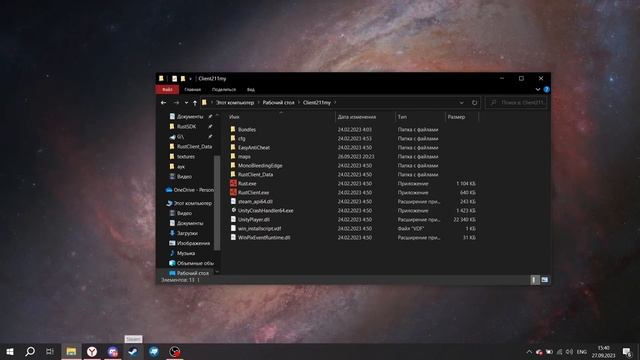
Task: Switch to the Вид ribbon tab
Action: point(251,89)
